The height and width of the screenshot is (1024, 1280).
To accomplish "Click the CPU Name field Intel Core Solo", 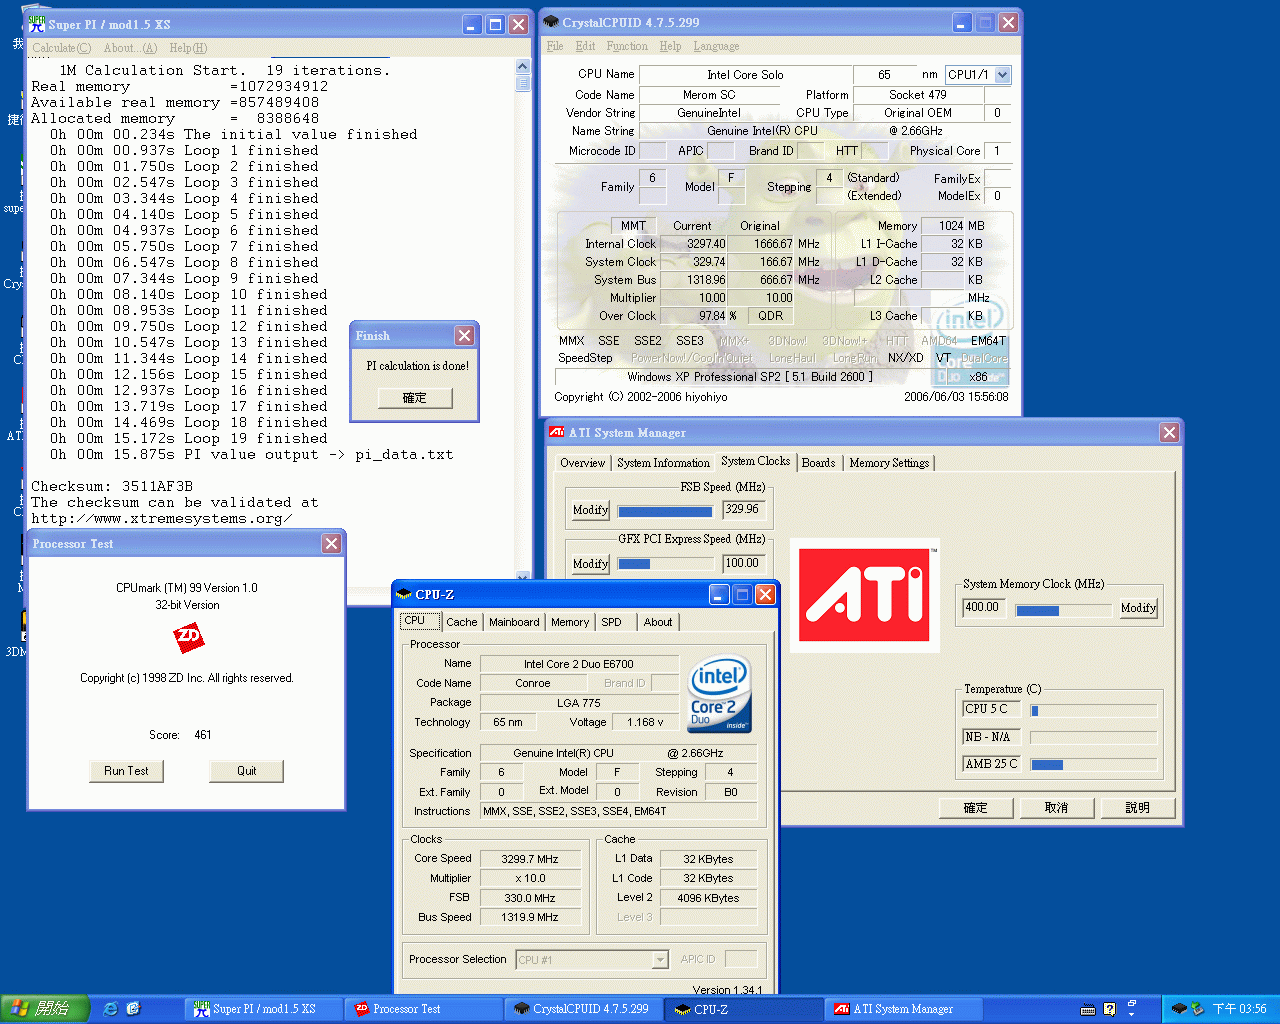I will pos(745,75).
